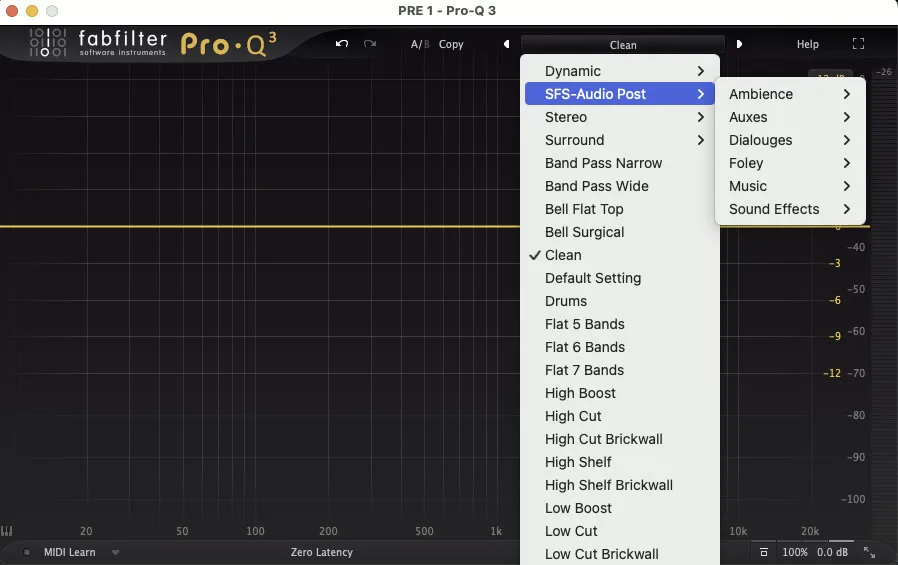Open the MIDI Learn dropdown arrow
The width and height of the screenshot is (898, 565).
116,552
